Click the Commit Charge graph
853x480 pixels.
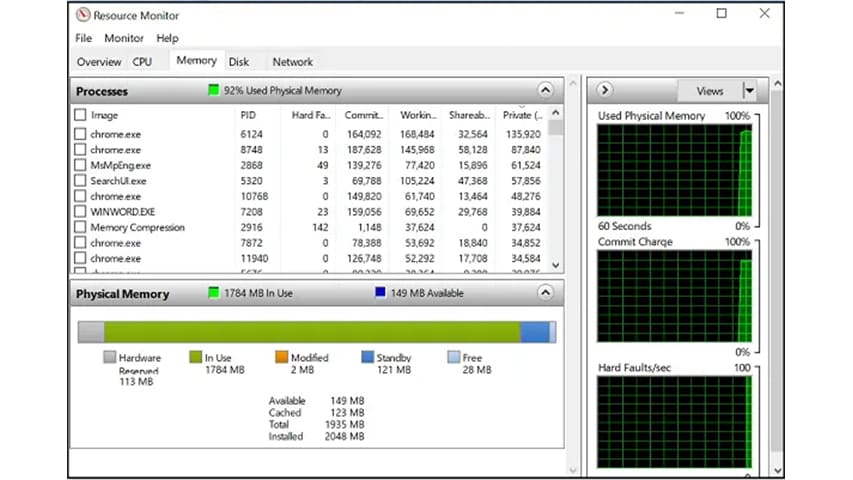point(674,297)
